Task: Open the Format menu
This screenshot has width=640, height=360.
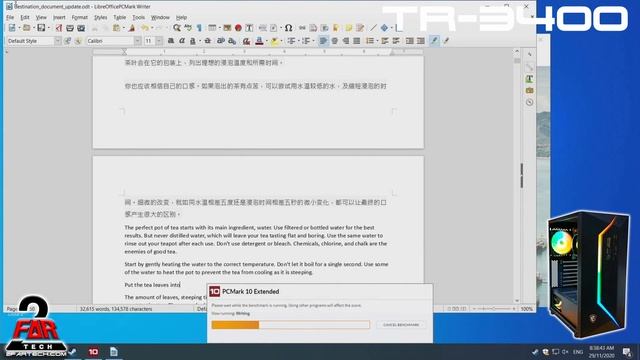Action: [x=80, y=18]
